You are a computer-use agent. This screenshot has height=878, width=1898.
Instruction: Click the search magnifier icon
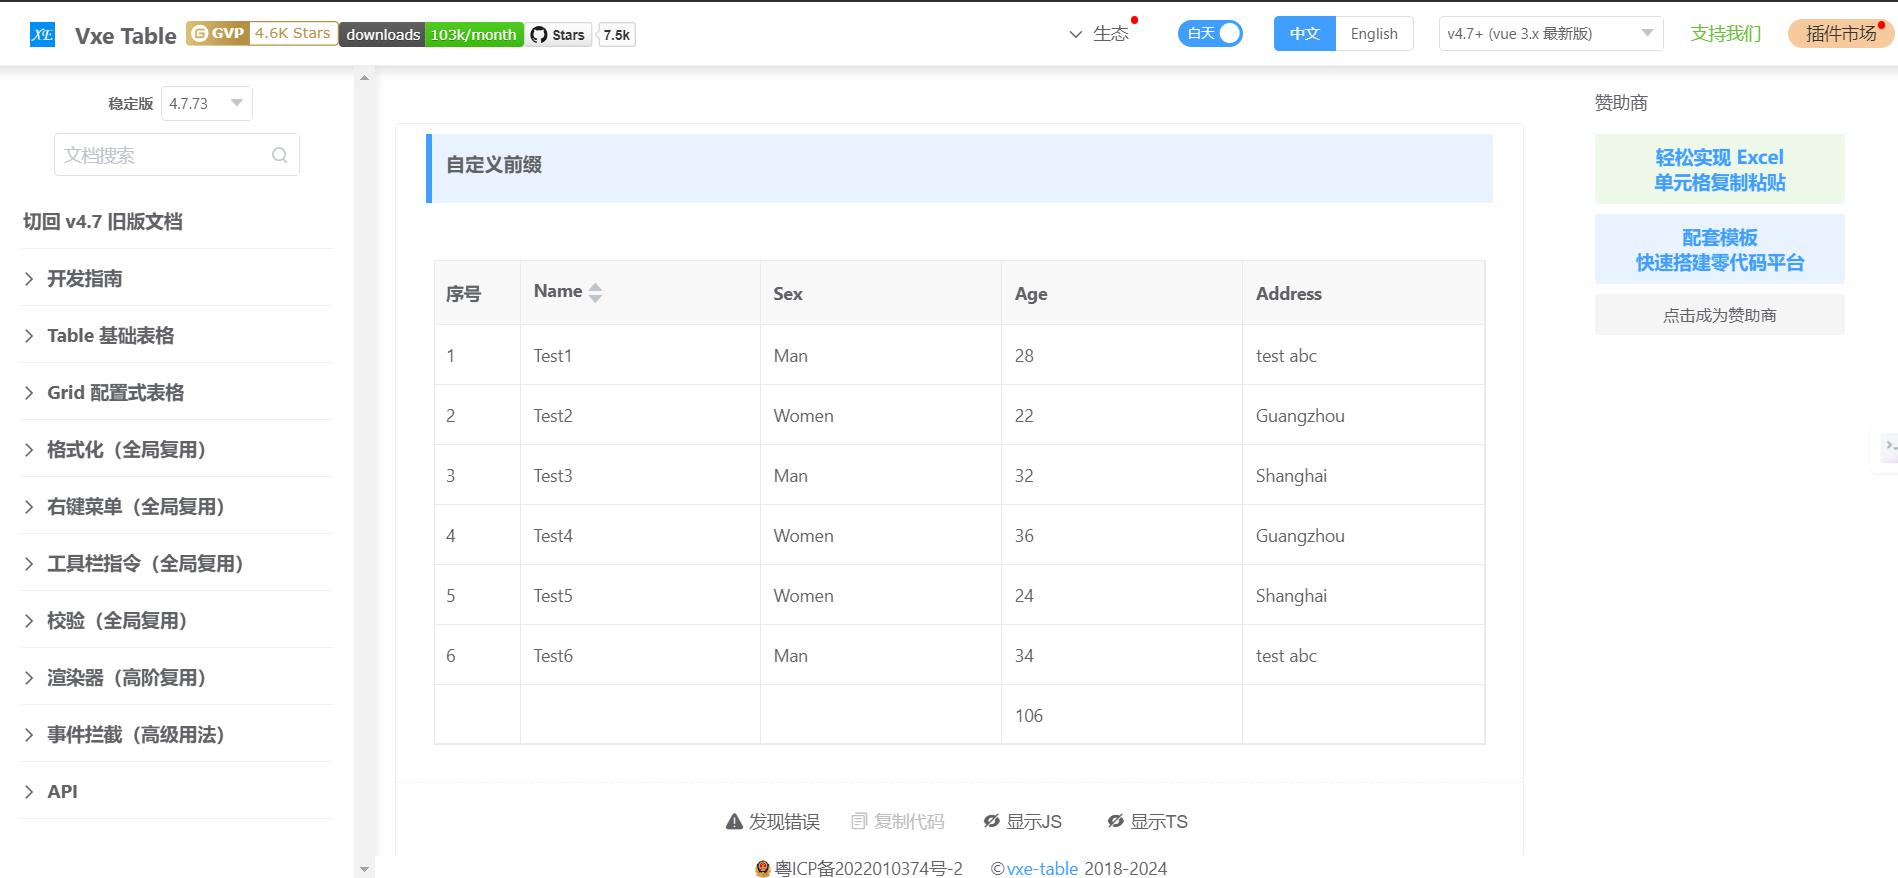[x=280, y=155]
